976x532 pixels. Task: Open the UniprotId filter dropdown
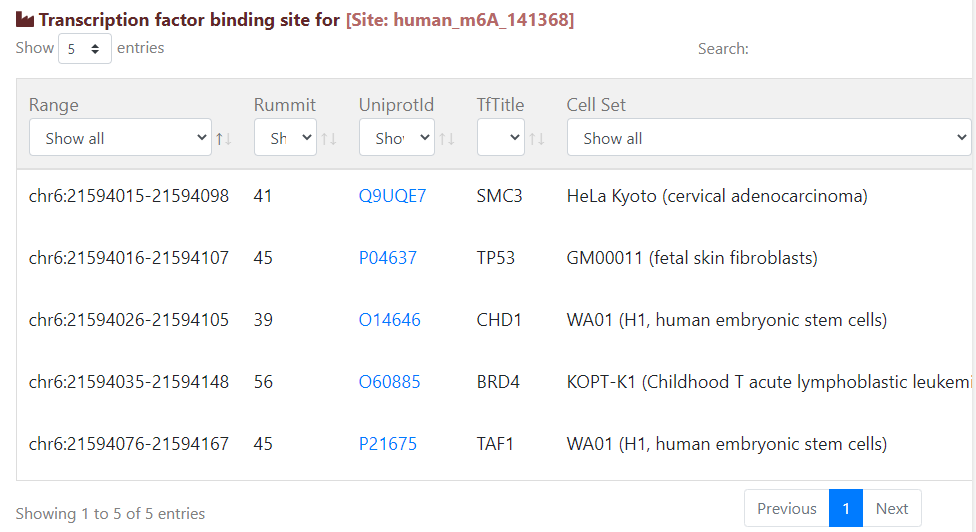click(396, 138)
